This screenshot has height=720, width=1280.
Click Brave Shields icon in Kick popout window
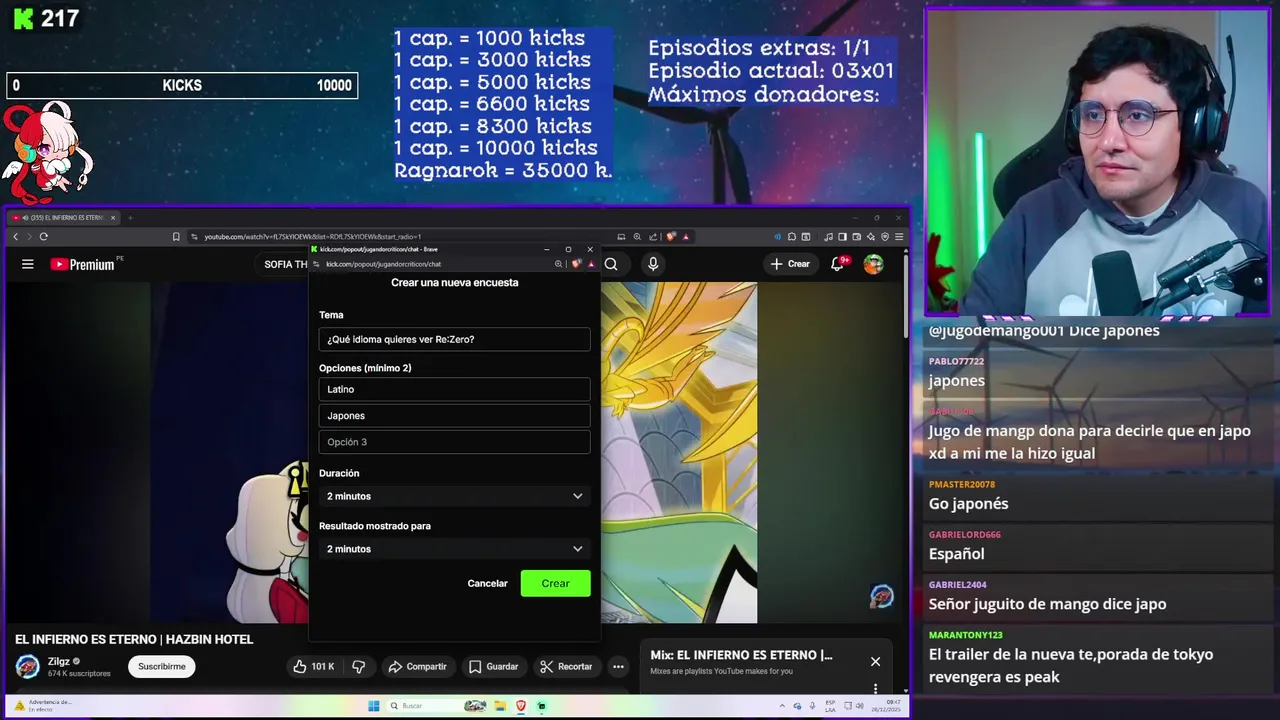(576, 264)
